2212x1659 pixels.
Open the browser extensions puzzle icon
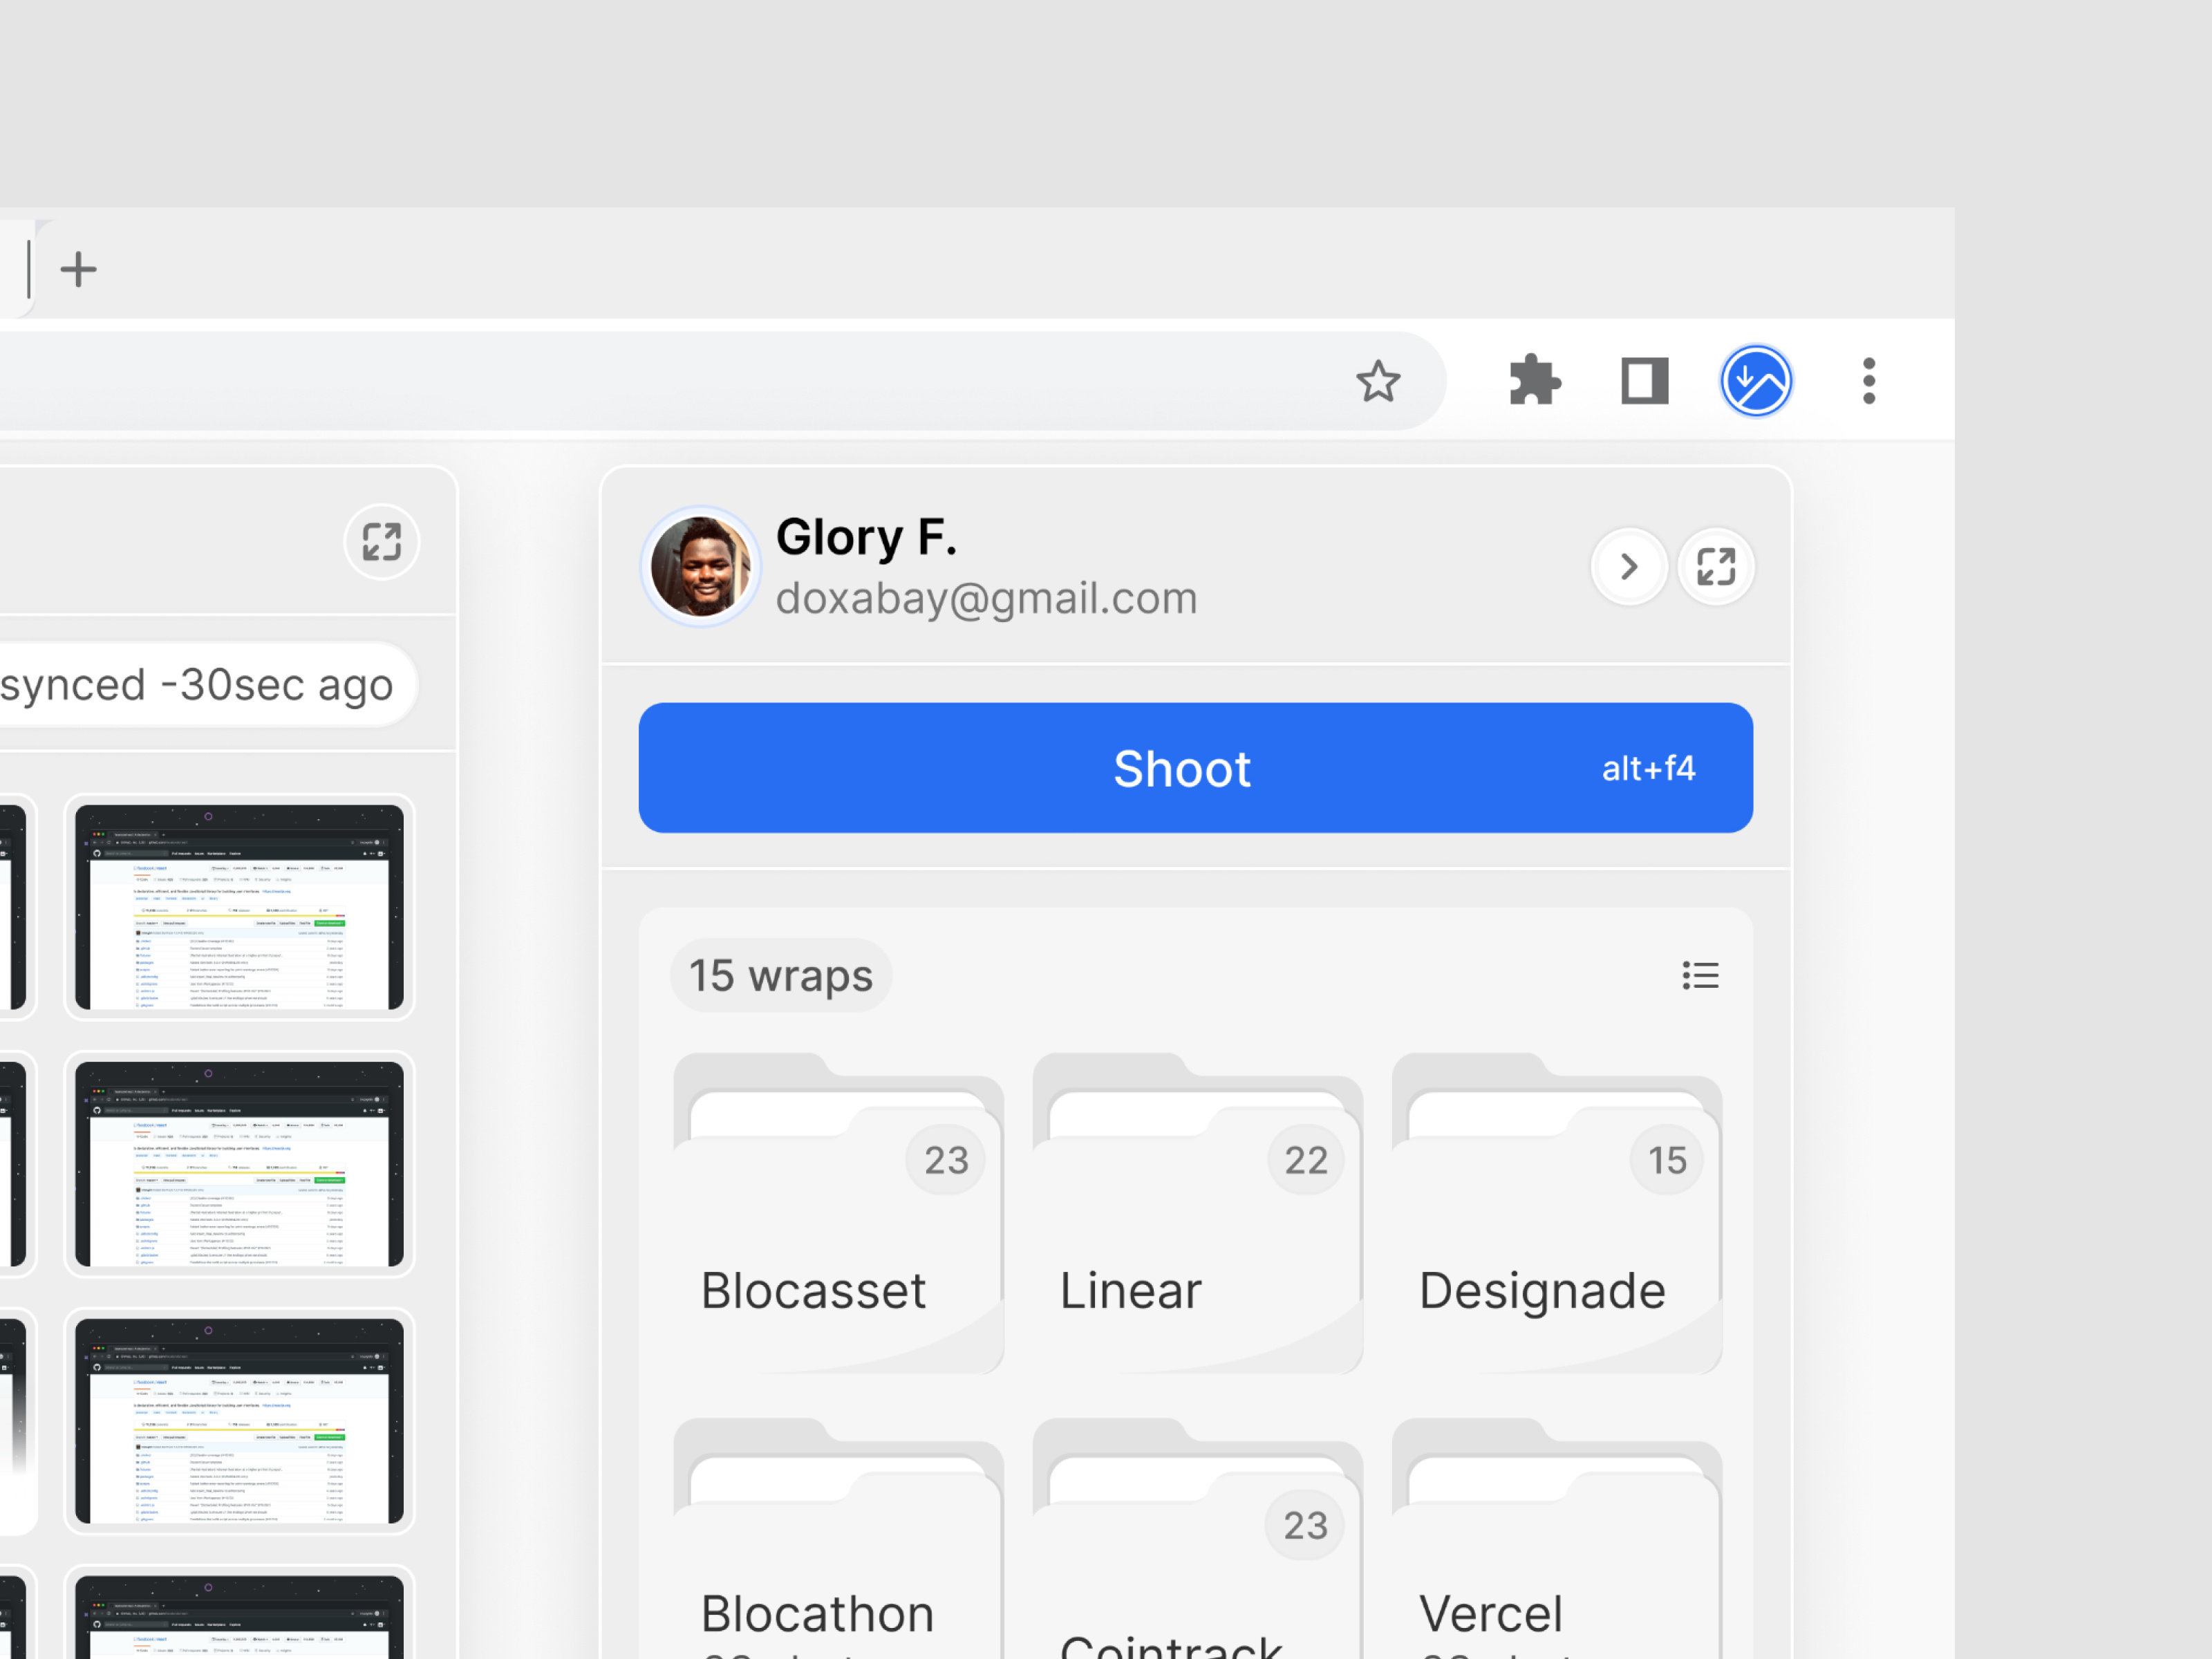[1534, 381]
